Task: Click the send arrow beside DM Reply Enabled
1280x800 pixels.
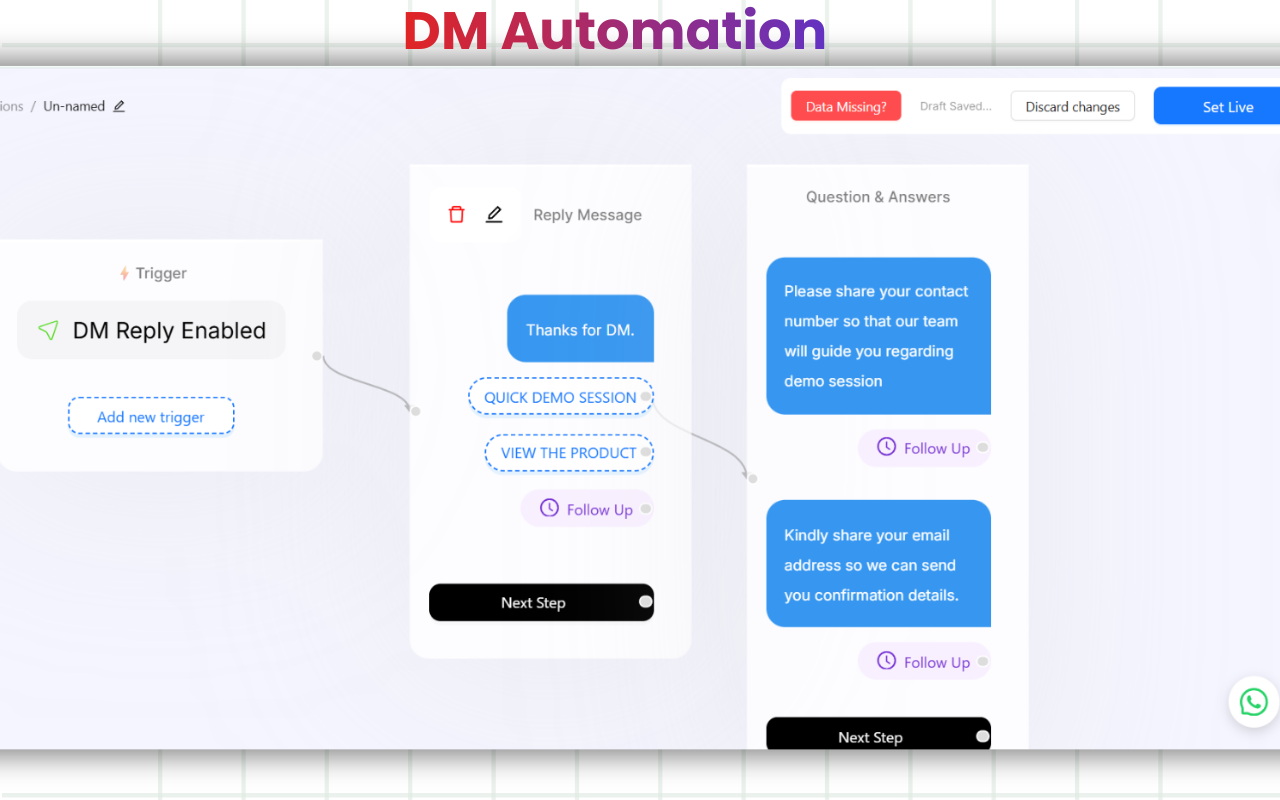Action: (x=48, y=330)
